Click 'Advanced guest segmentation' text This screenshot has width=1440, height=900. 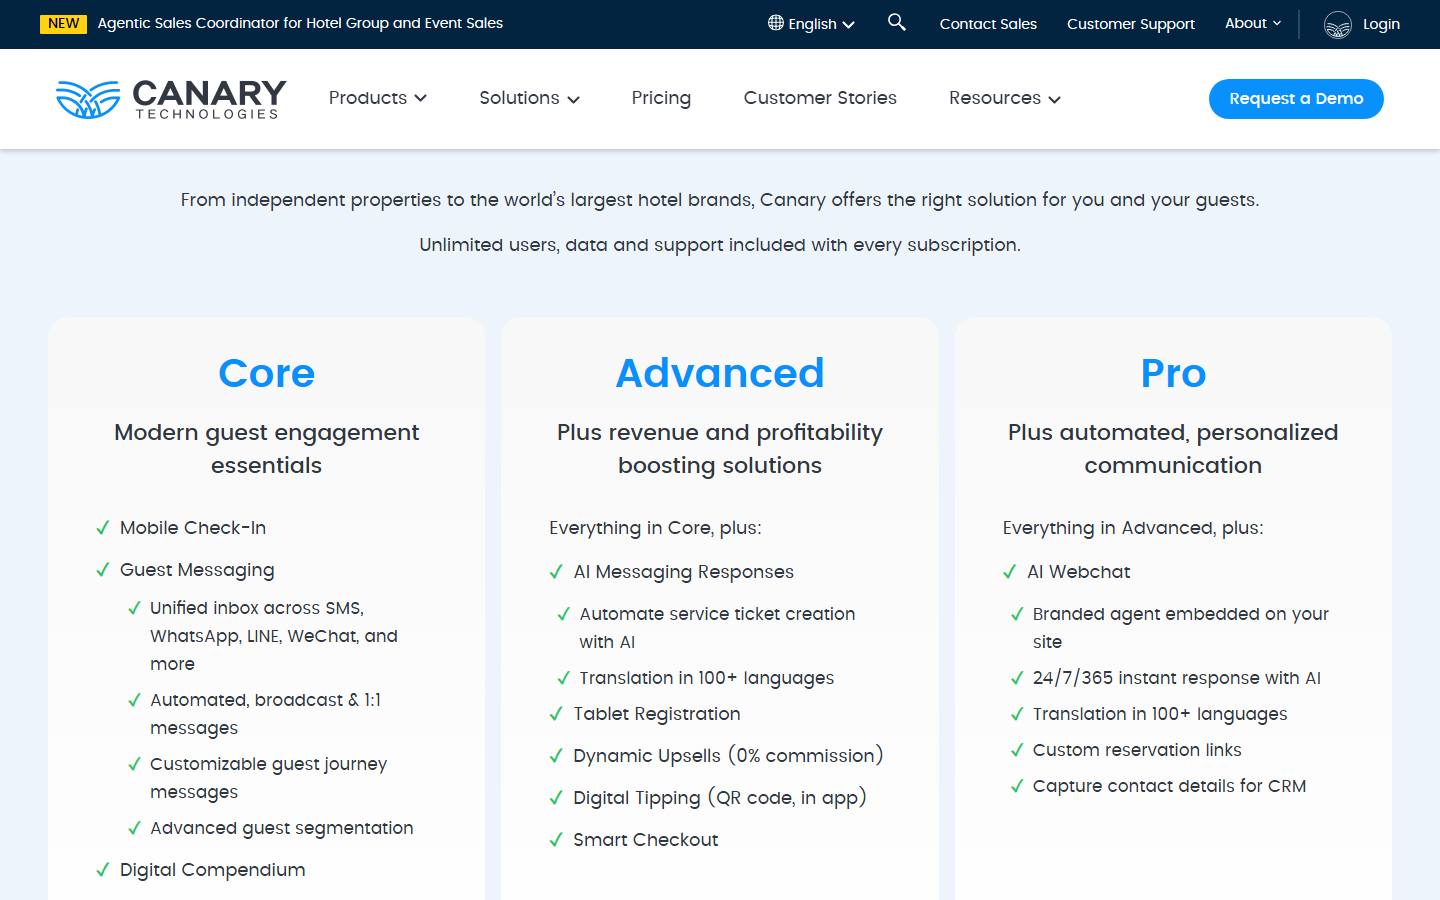[281, 828]
